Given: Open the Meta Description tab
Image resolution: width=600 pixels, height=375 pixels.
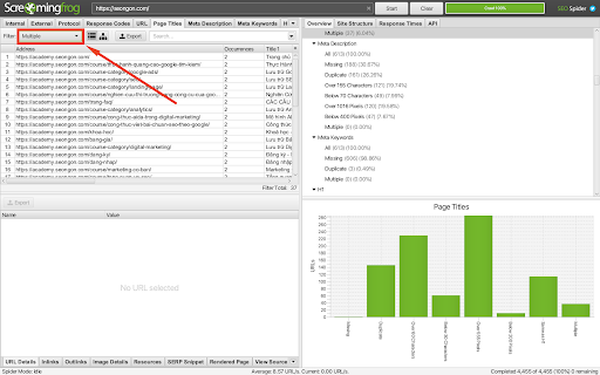Looking at the screenshot, I should coord(210,23).
